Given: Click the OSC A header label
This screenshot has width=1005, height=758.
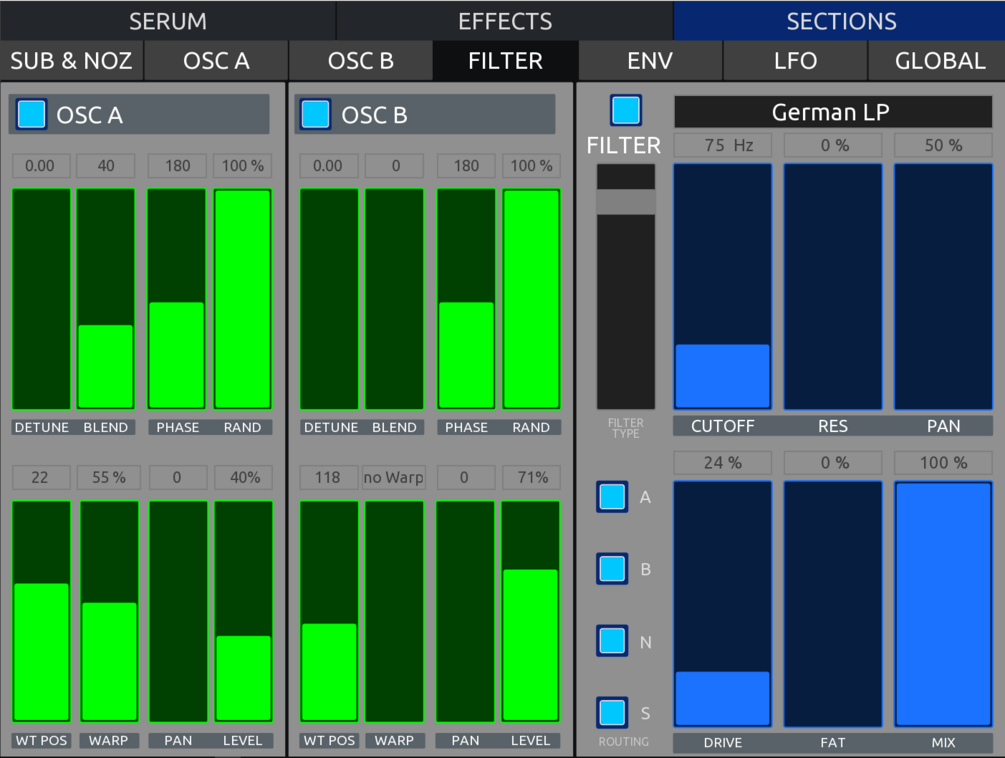Looking at the screenshot, I should 89,115.
